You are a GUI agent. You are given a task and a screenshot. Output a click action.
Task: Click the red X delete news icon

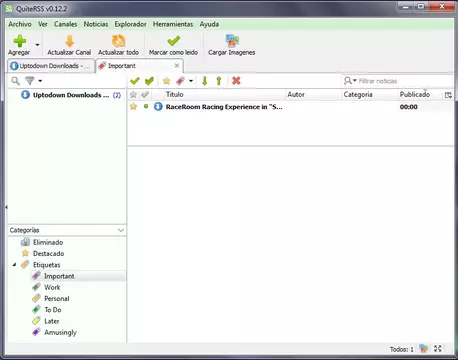236,81
